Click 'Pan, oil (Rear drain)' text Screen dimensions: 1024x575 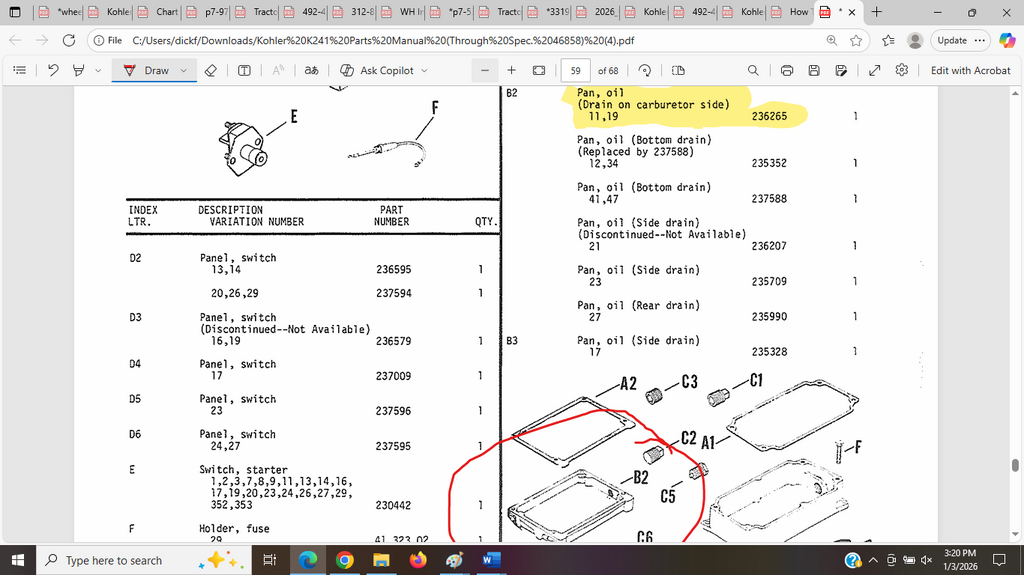click(x=638, y=305)
